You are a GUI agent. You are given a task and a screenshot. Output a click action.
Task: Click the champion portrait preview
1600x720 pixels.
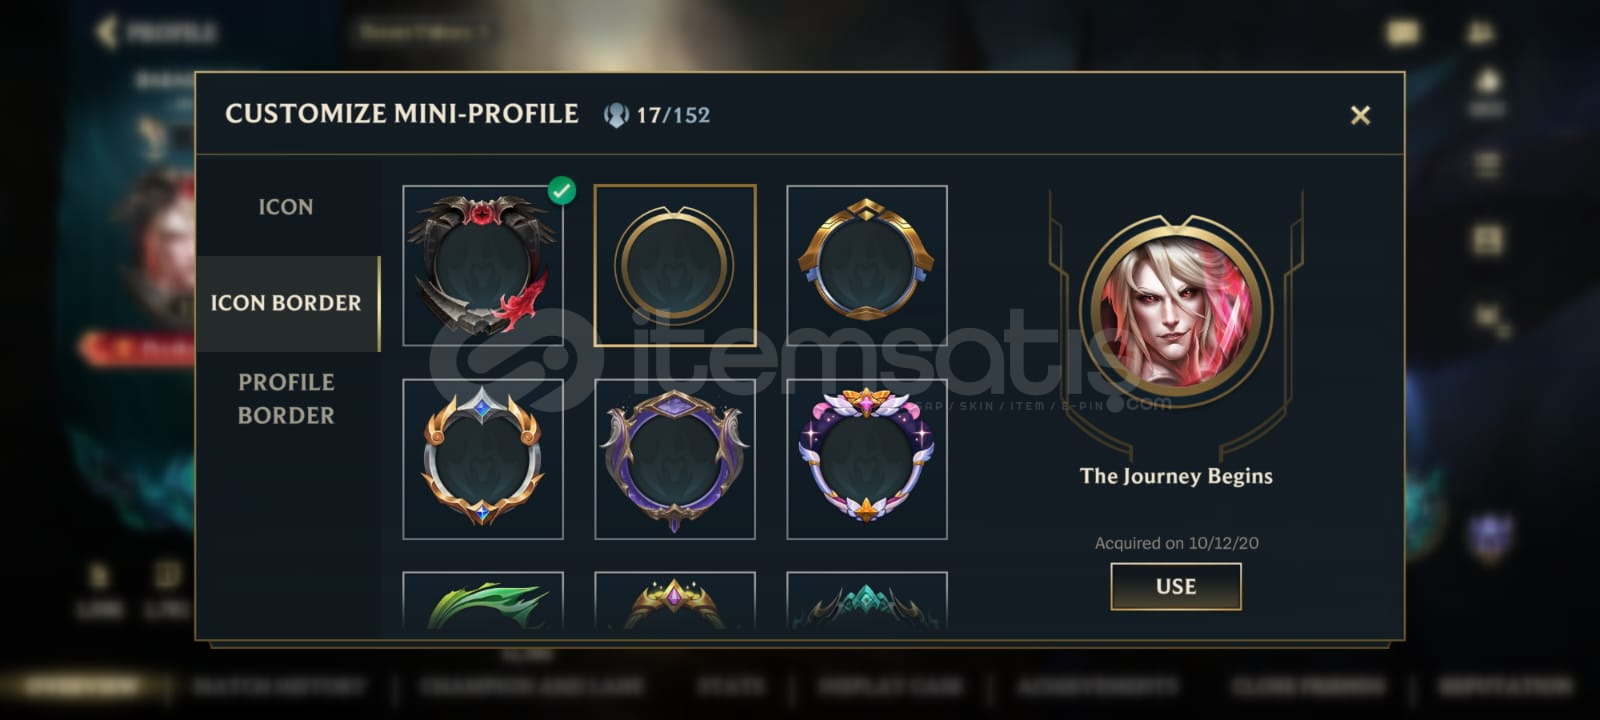click(1176, 313)
